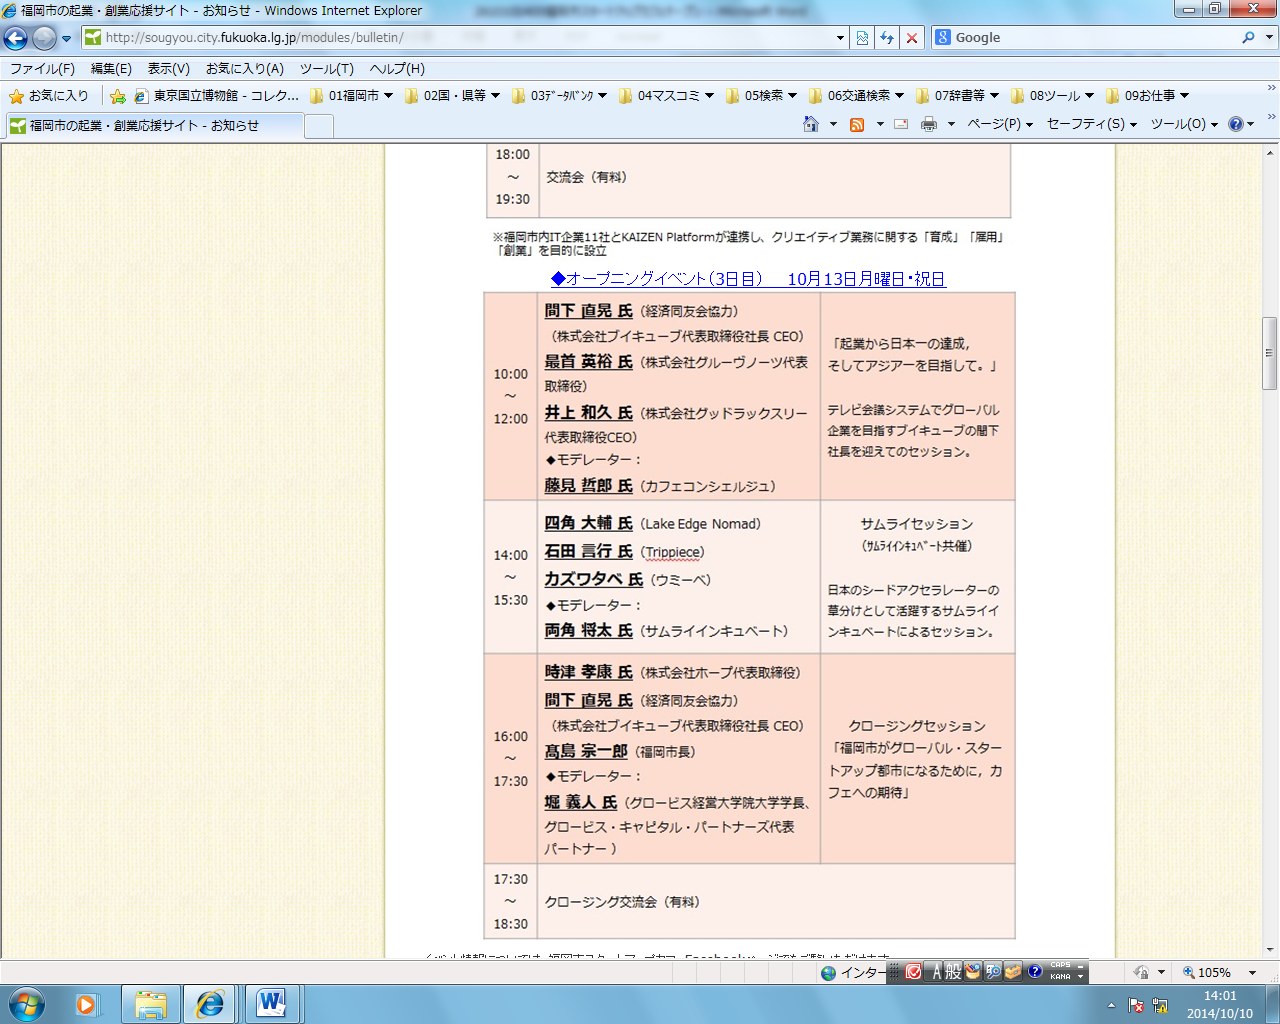
Task: Click the Refresh icon beside the address bar
Action: [x=887, y=38]
